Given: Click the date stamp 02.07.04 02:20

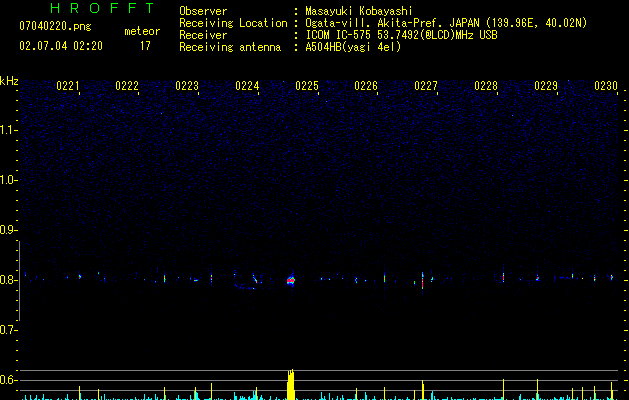Looking at the screenshot, I should (x=61, y=46).
